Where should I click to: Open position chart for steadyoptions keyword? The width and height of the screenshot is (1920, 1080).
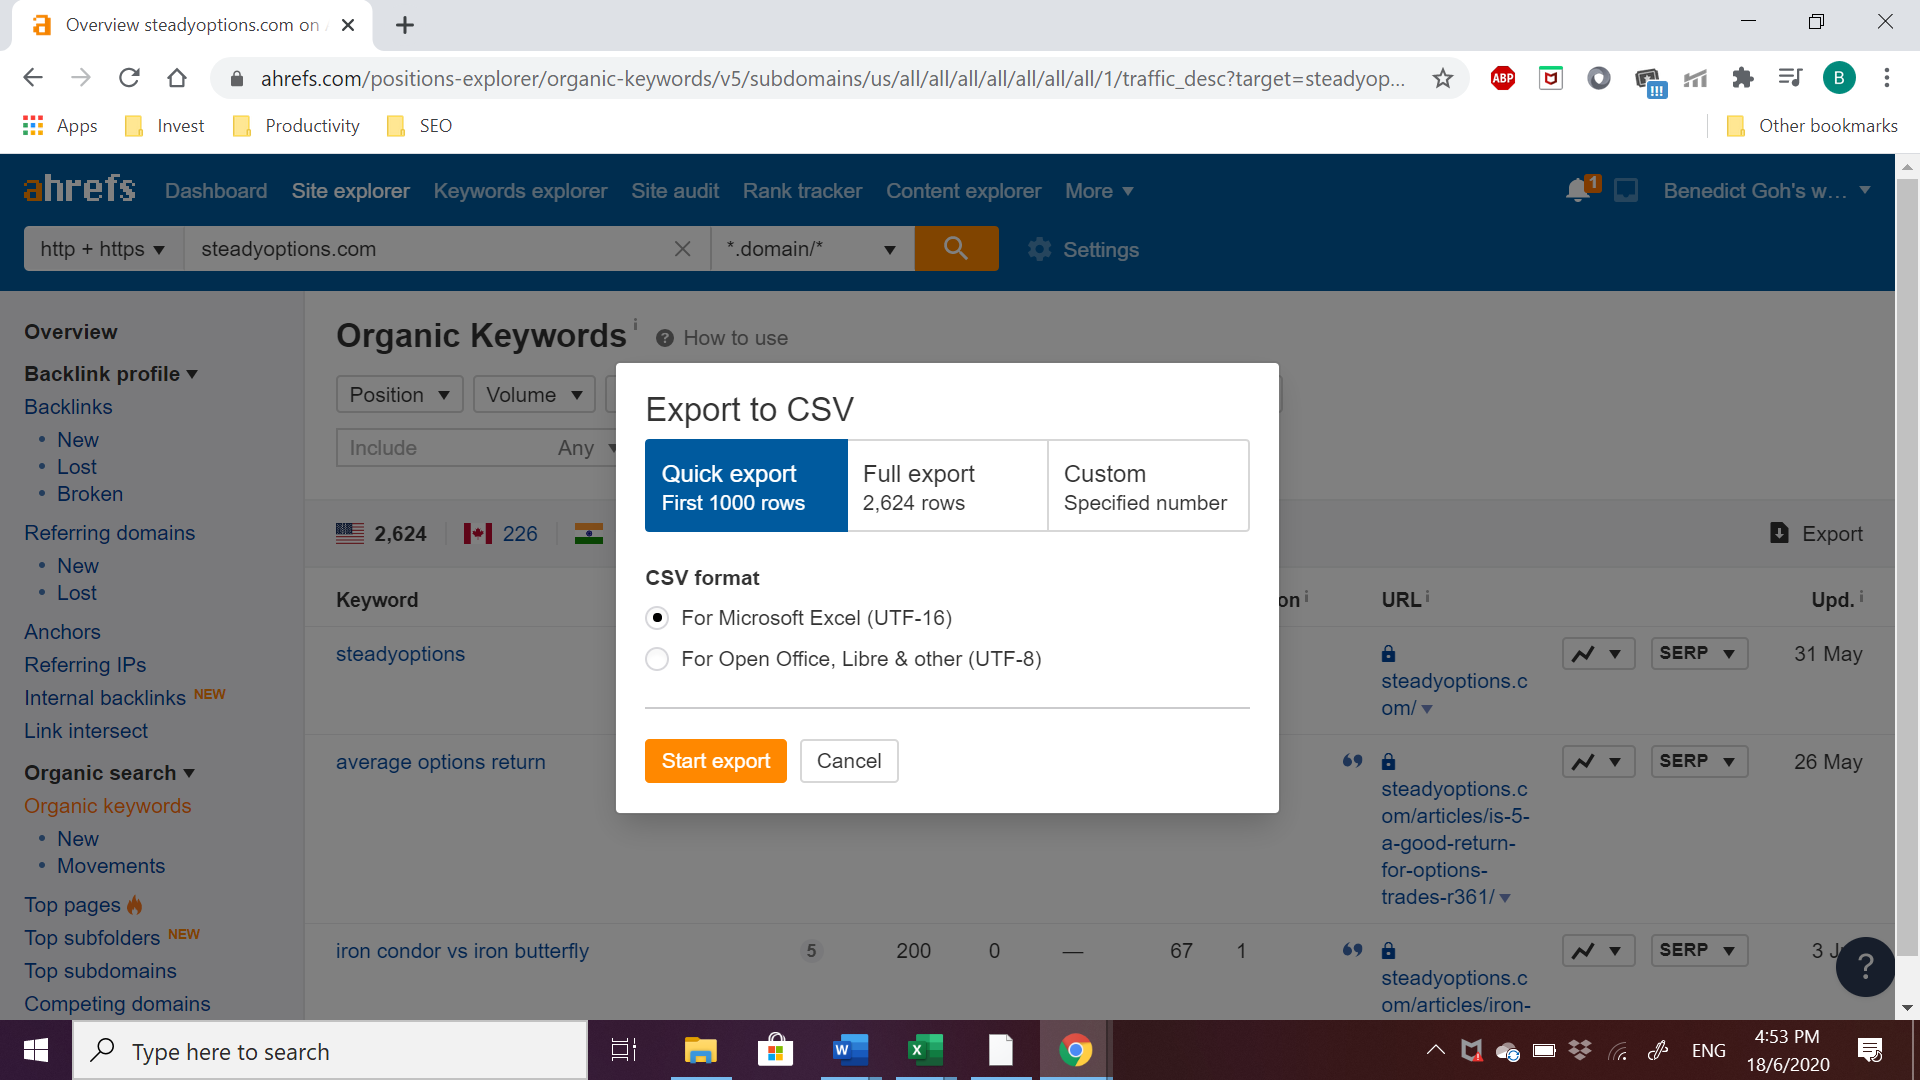pos(1598,654)
